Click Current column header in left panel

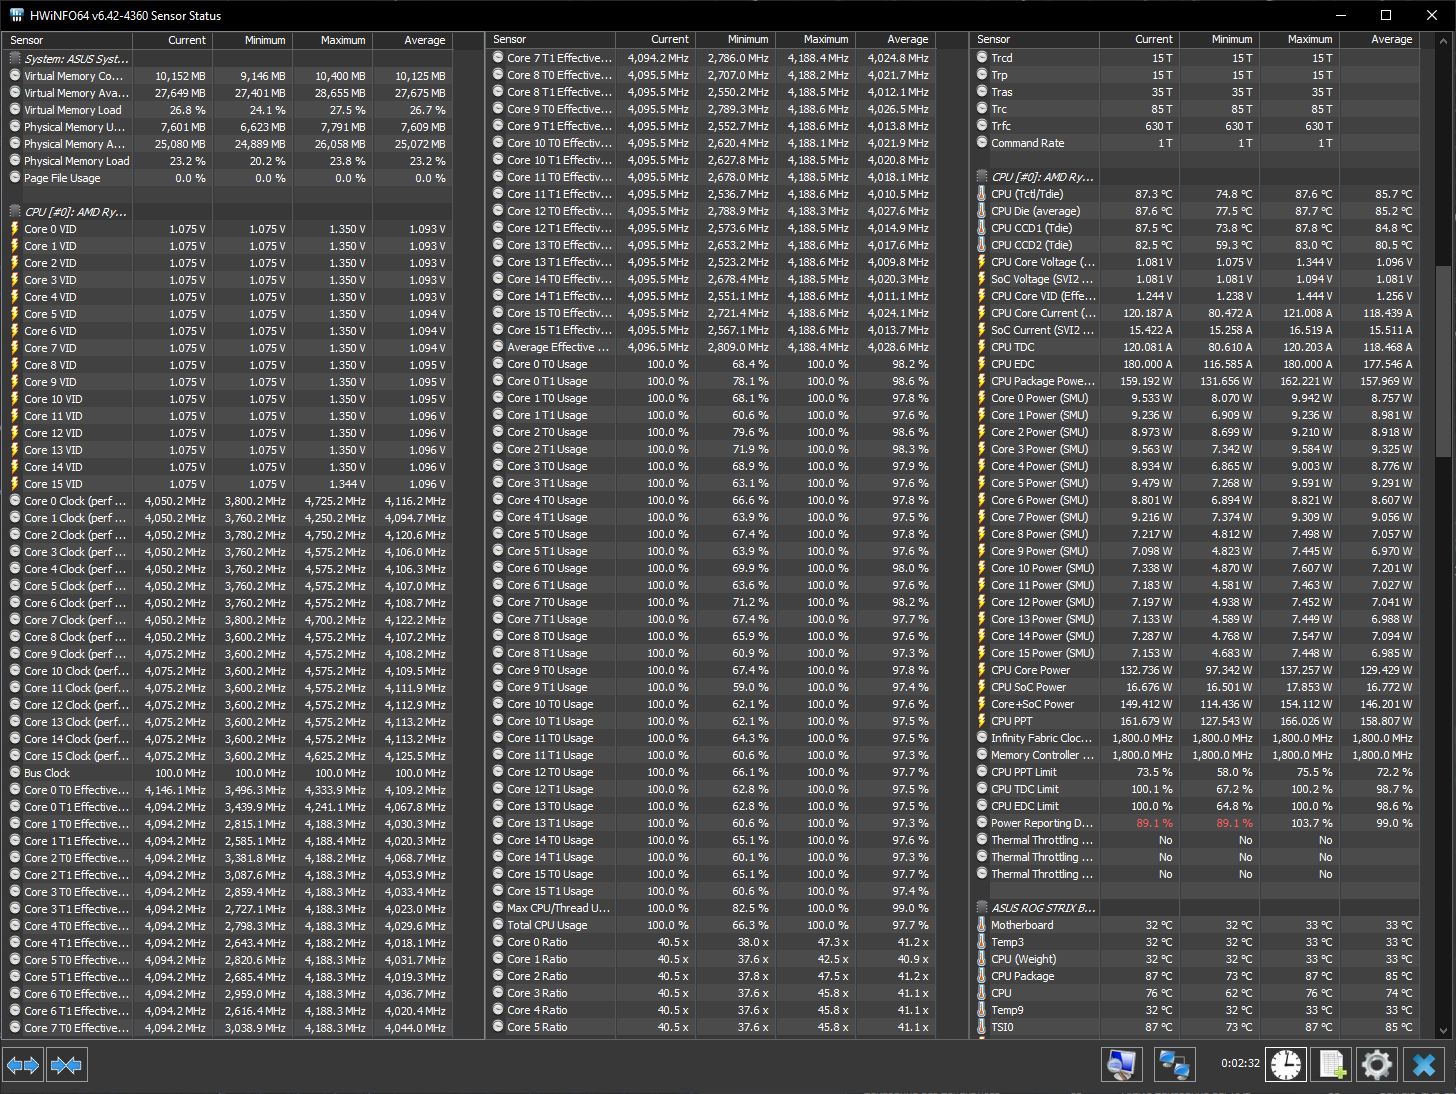[x=172, y=40]
